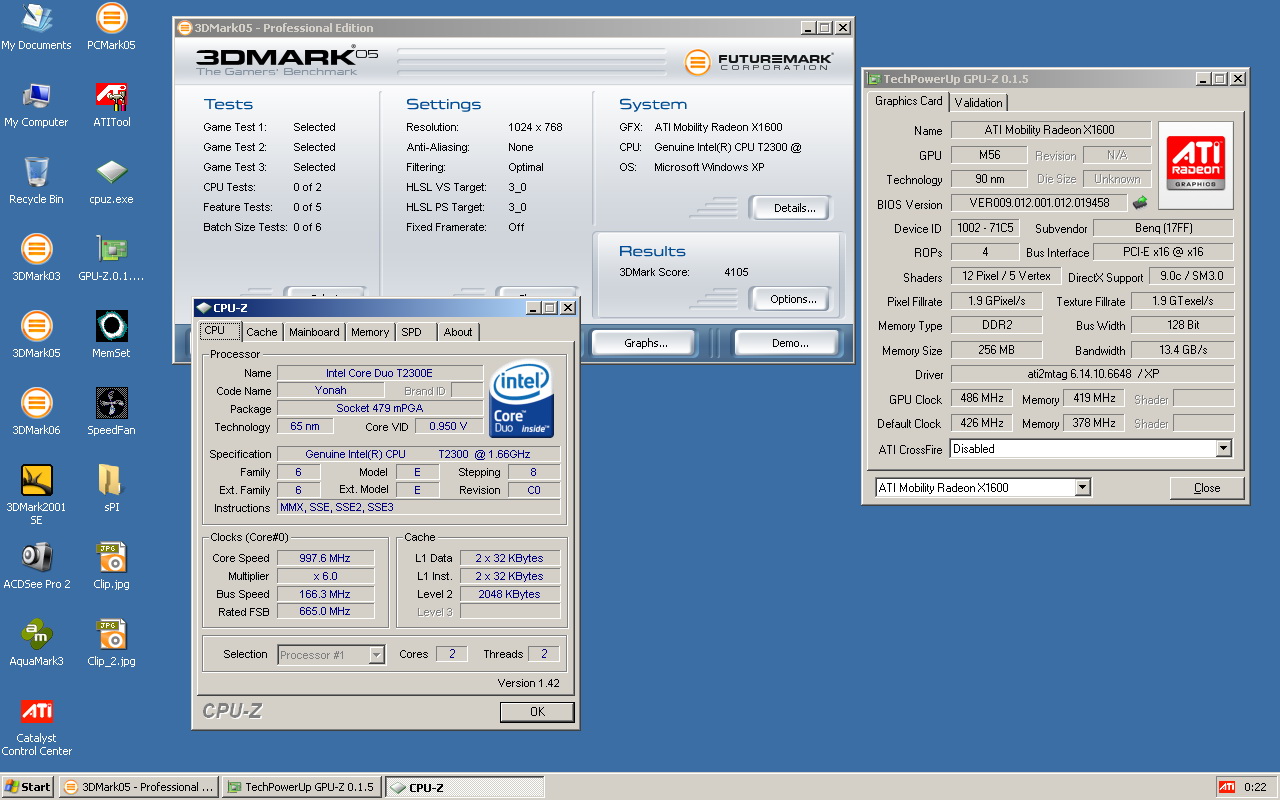Launch GPU-Z.0.1 desktop icon
This screenshot has width=1280, height=800.
(x=111, y=258)
